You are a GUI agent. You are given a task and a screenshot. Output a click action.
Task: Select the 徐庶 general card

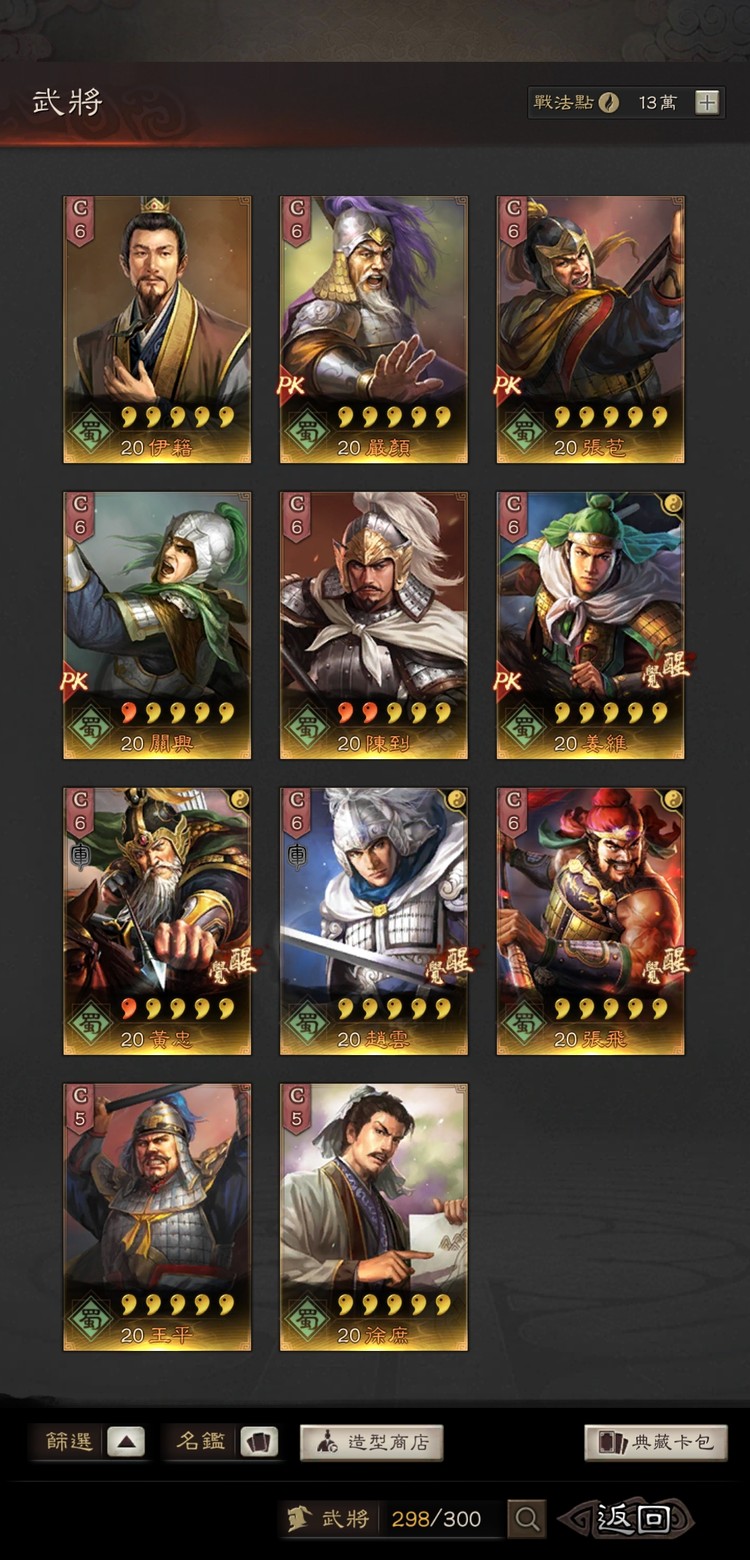pyautogui.click(x=374, y=1217)
